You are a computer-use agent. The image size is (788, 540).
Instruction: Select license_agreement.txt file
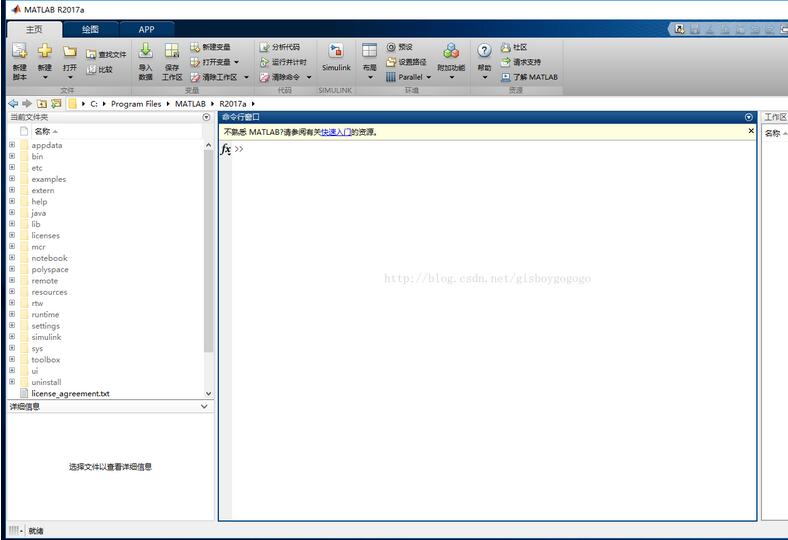[x=70, y=394]
